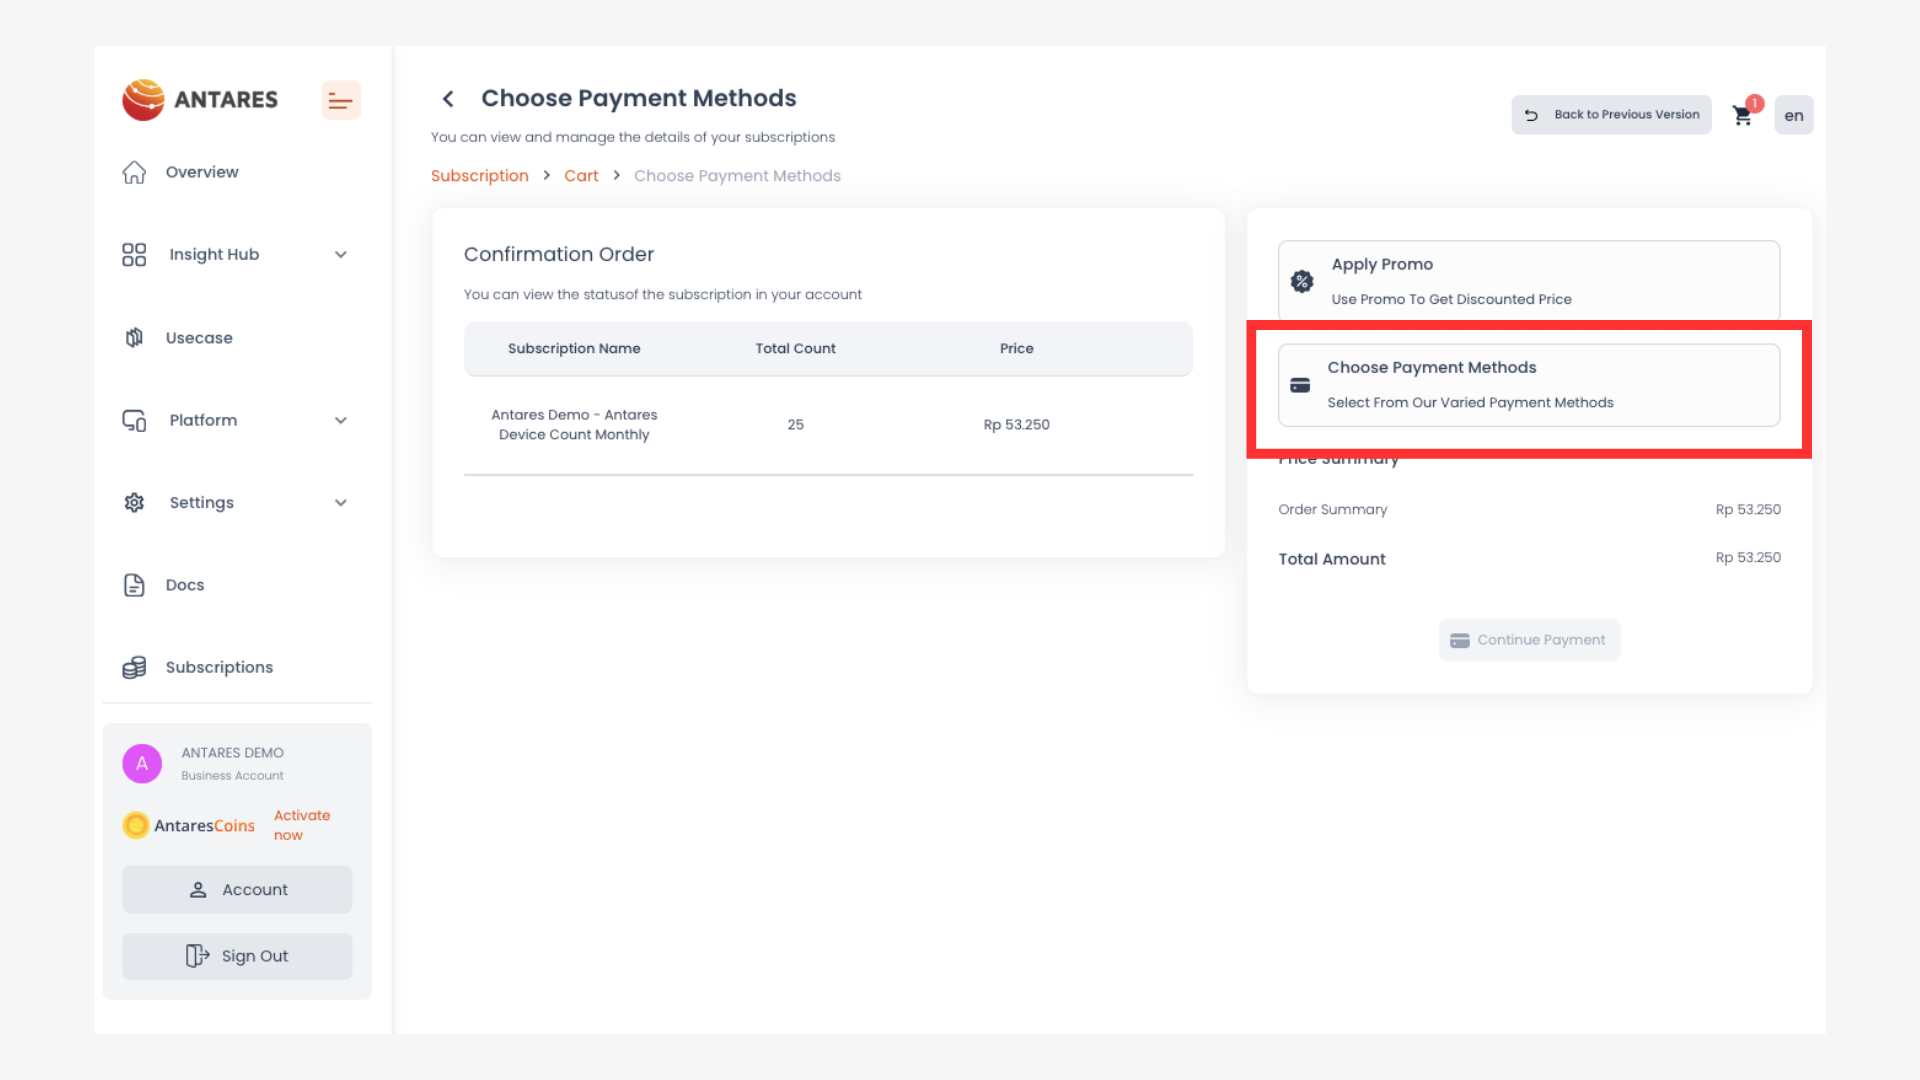1920x1080 pixels.
Task: Click the Activate now link
Action: tap(301, 826)
